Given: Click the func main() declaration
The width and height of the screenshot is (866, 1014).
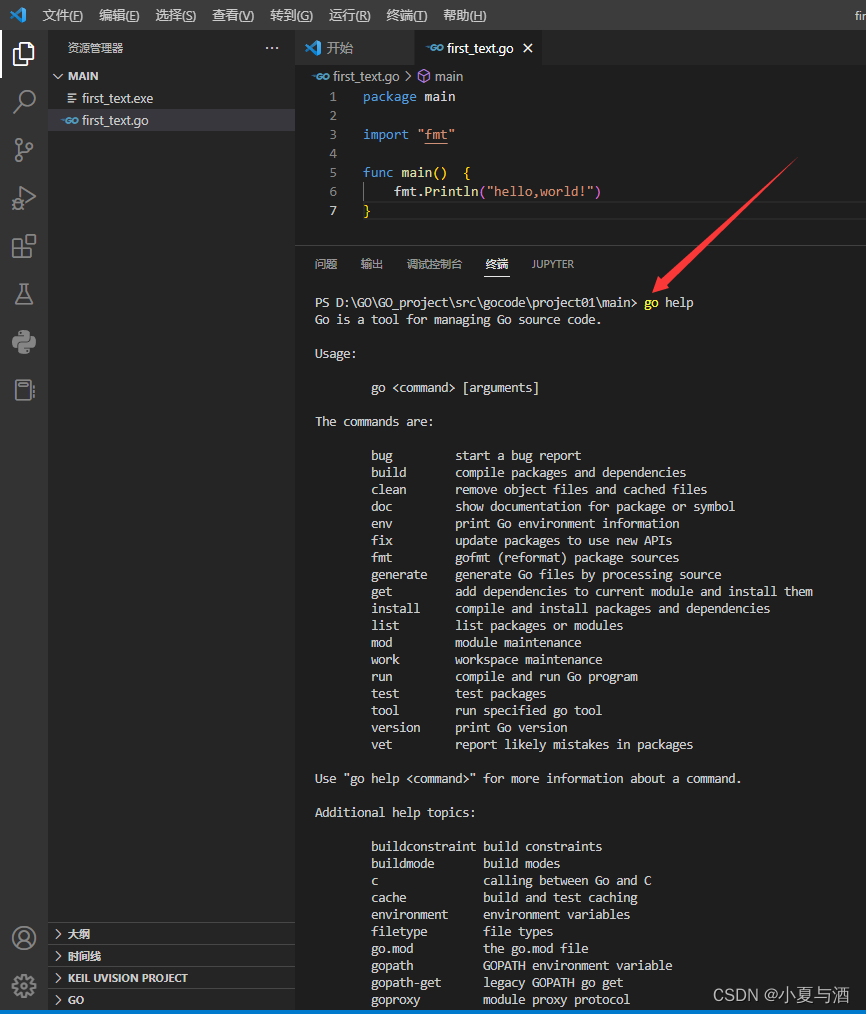Looking at the screenshot, I should pyautogui.click(x=417, y=173).
